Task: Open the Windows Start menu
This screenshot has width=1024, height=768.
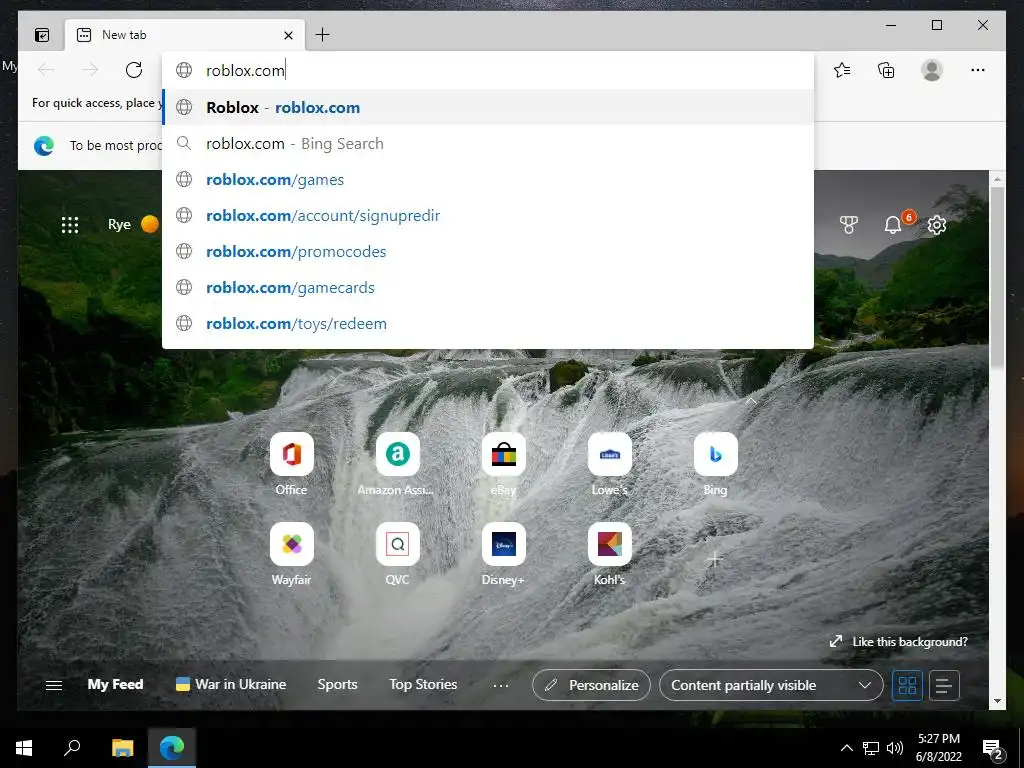Action: (24, 748)
